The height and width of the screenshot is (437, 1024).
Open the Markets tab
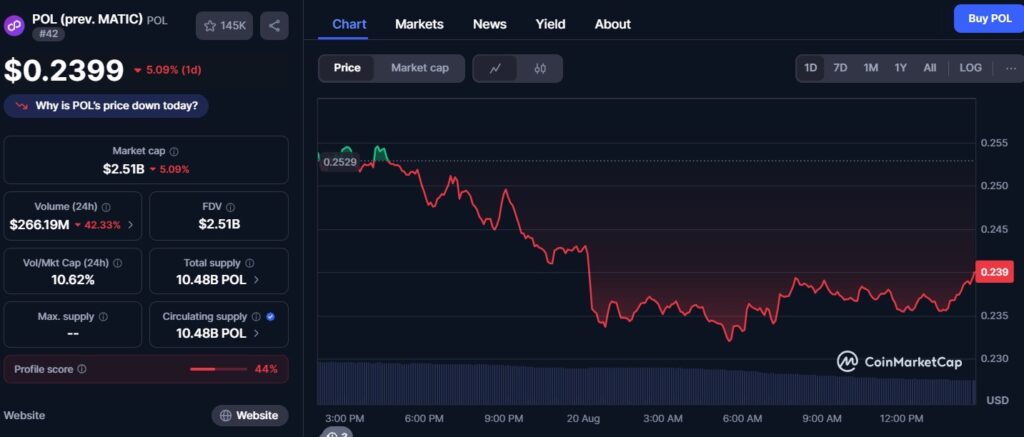click(419, 24)
